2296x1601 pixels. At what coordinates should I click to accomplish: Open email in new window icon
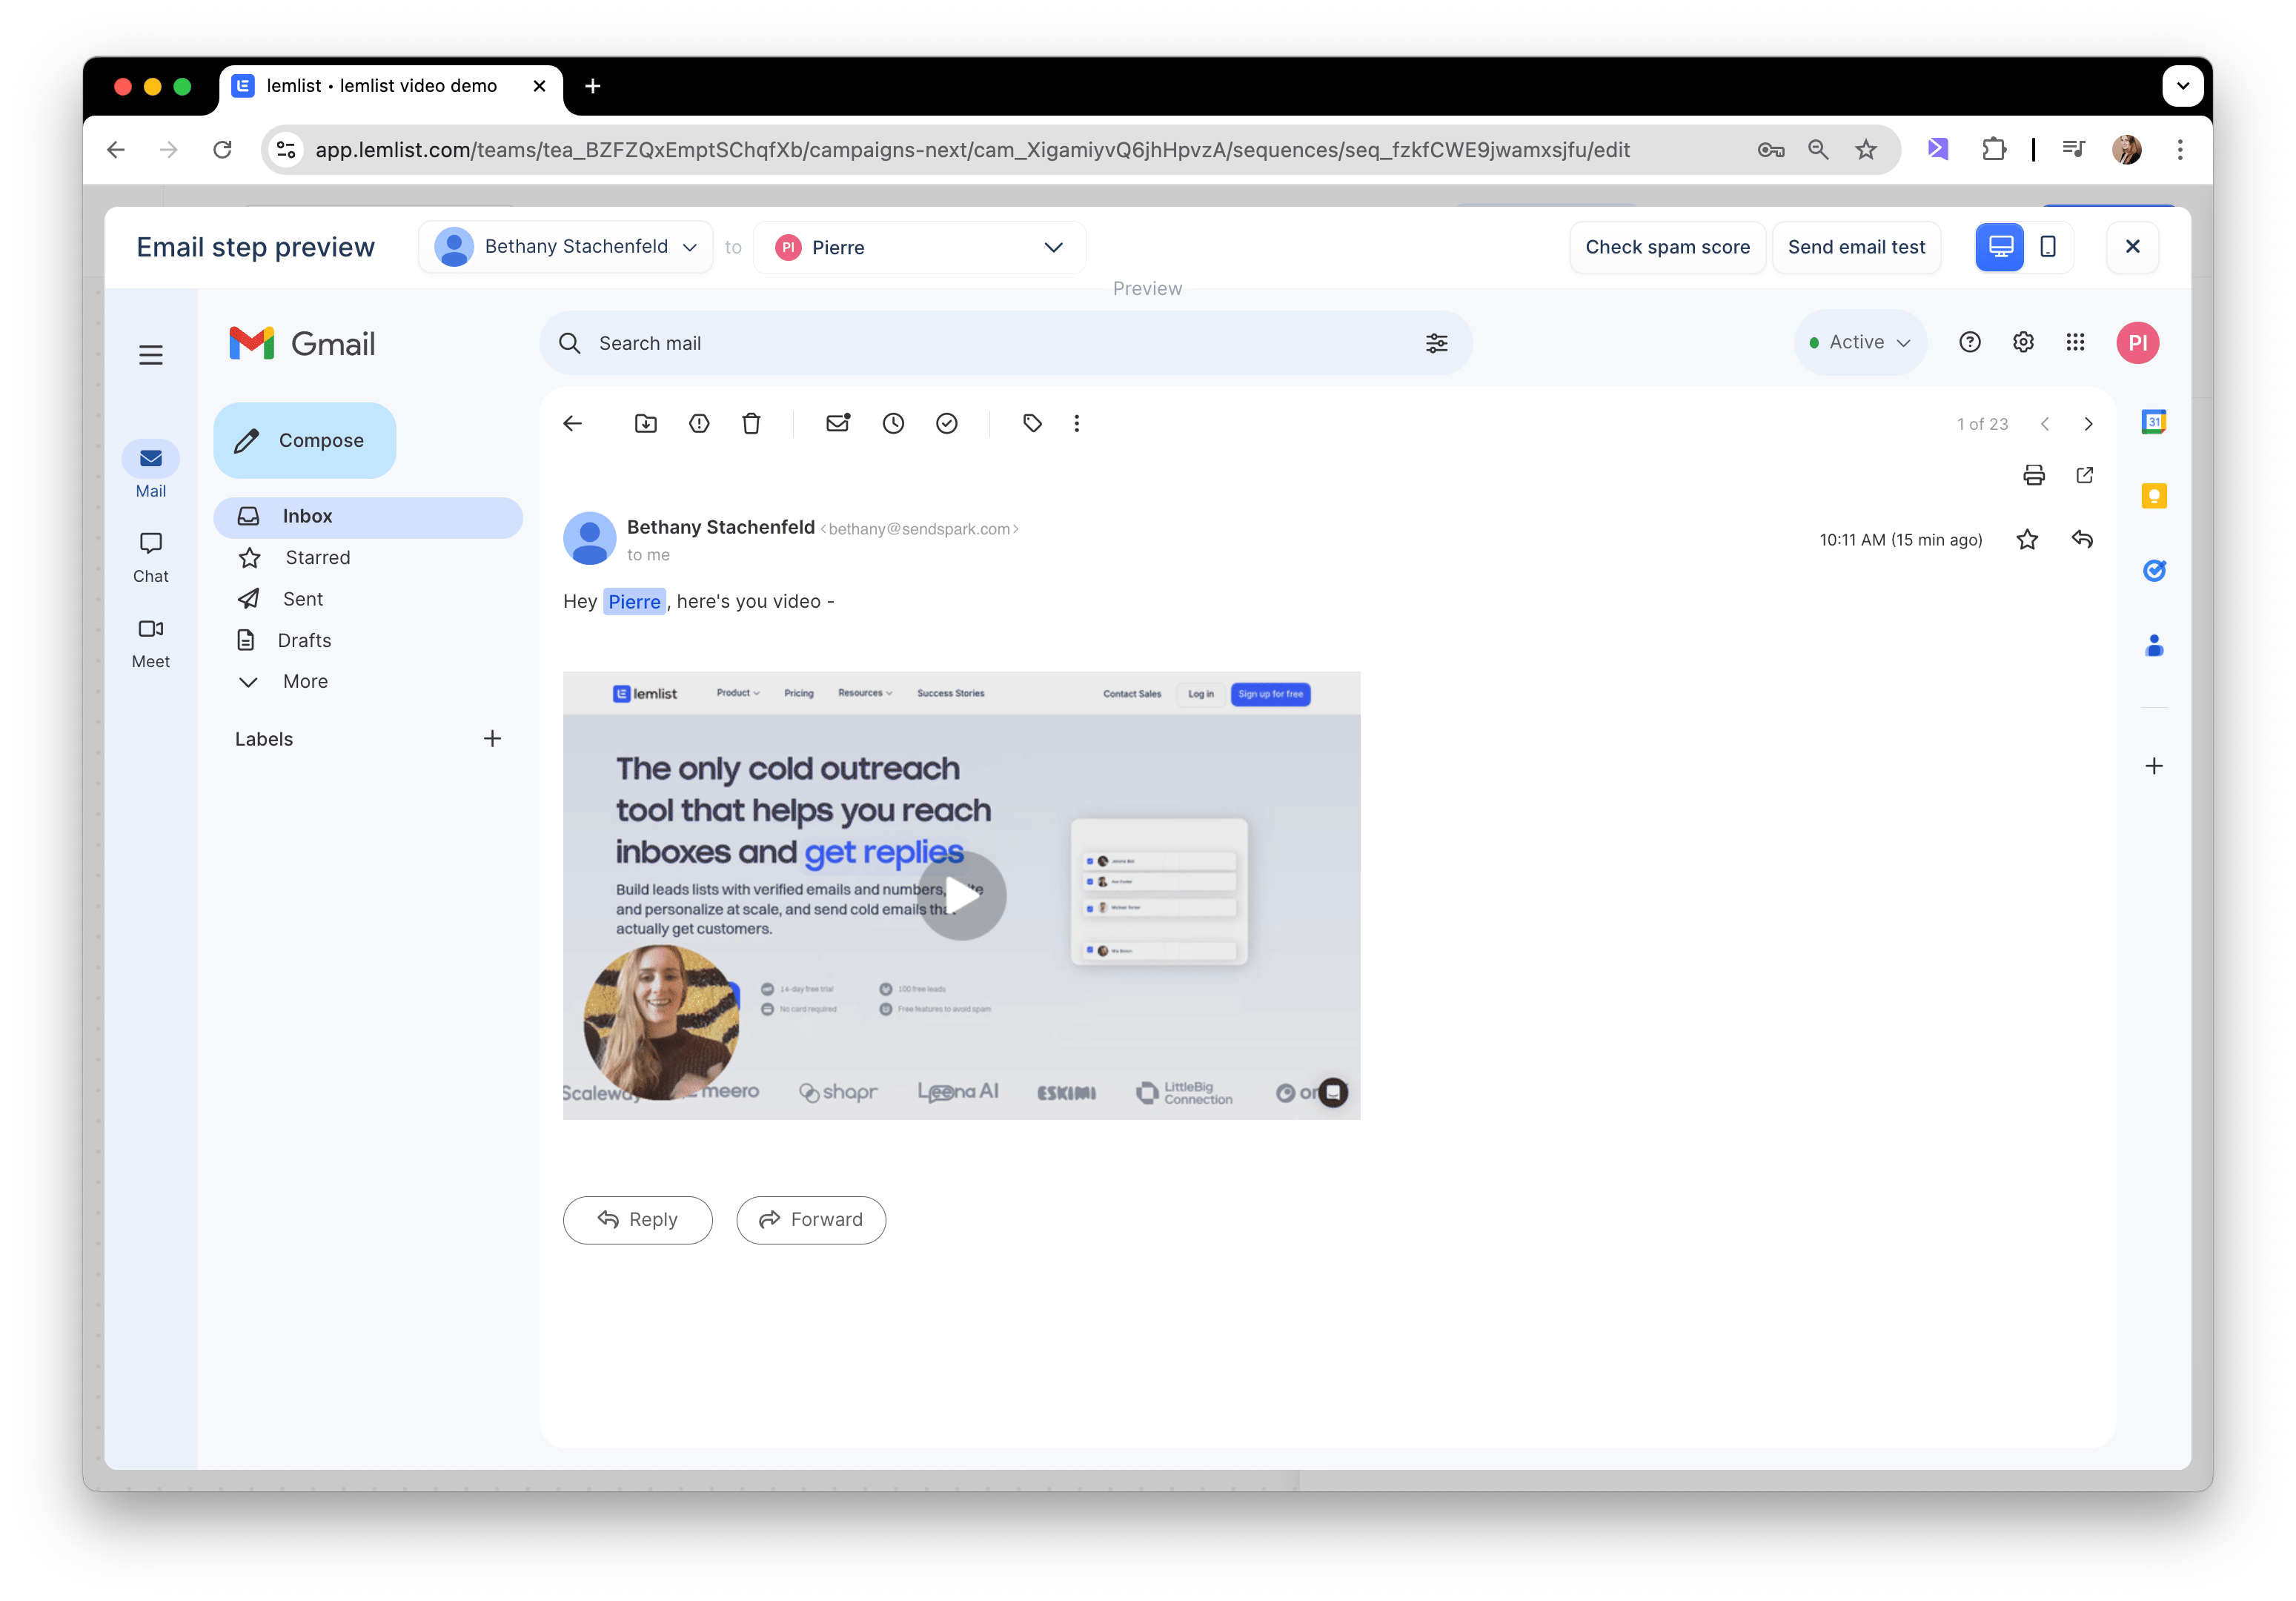[x=2085, y=475]
